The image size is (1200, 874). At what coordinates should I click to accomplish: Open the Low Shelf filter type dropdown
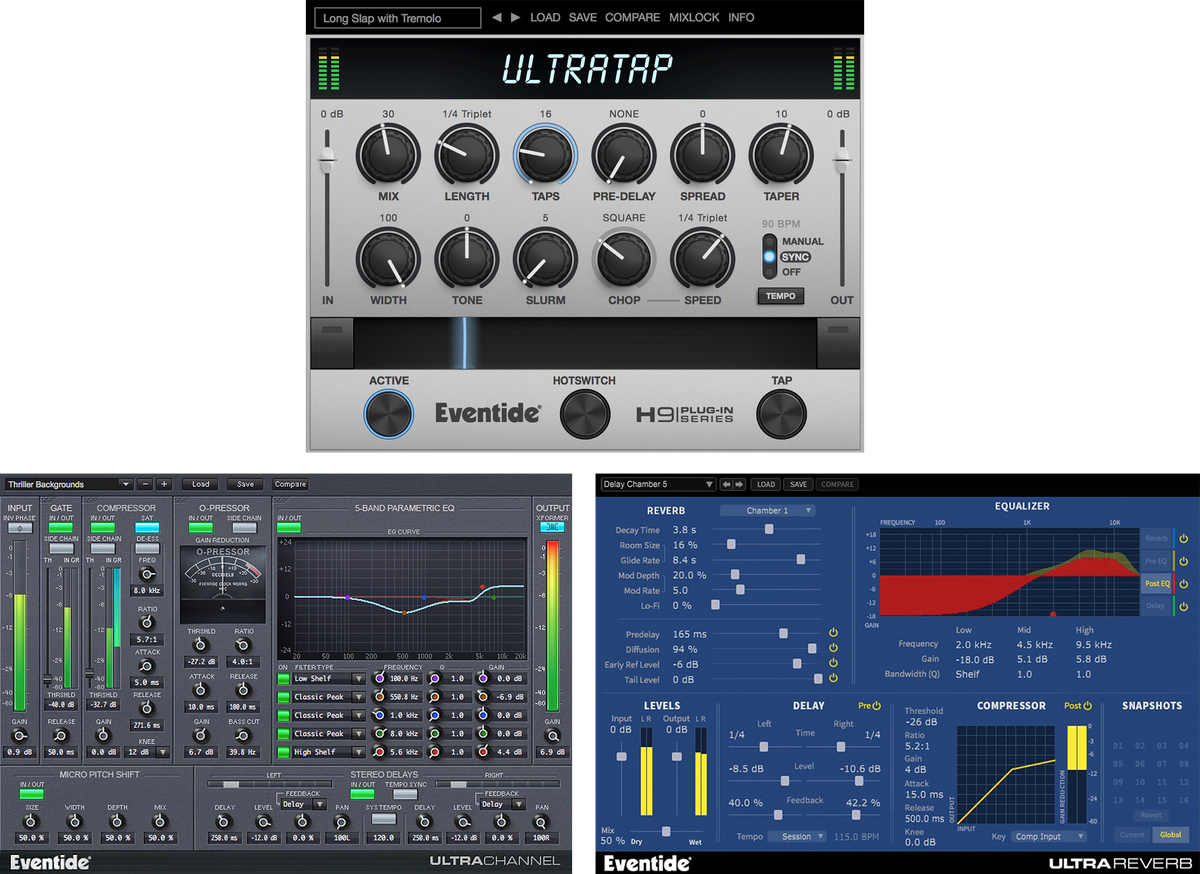pos(329,679)
